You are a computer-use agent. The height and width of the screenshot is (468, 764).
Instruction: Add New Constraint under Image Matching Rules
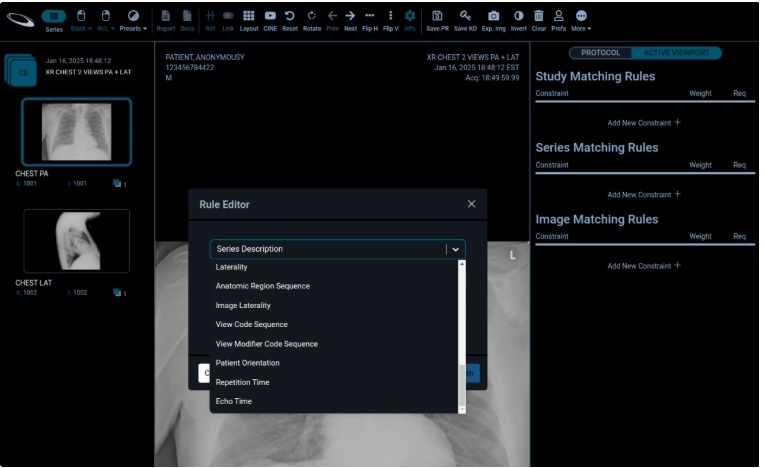point(644,266)
